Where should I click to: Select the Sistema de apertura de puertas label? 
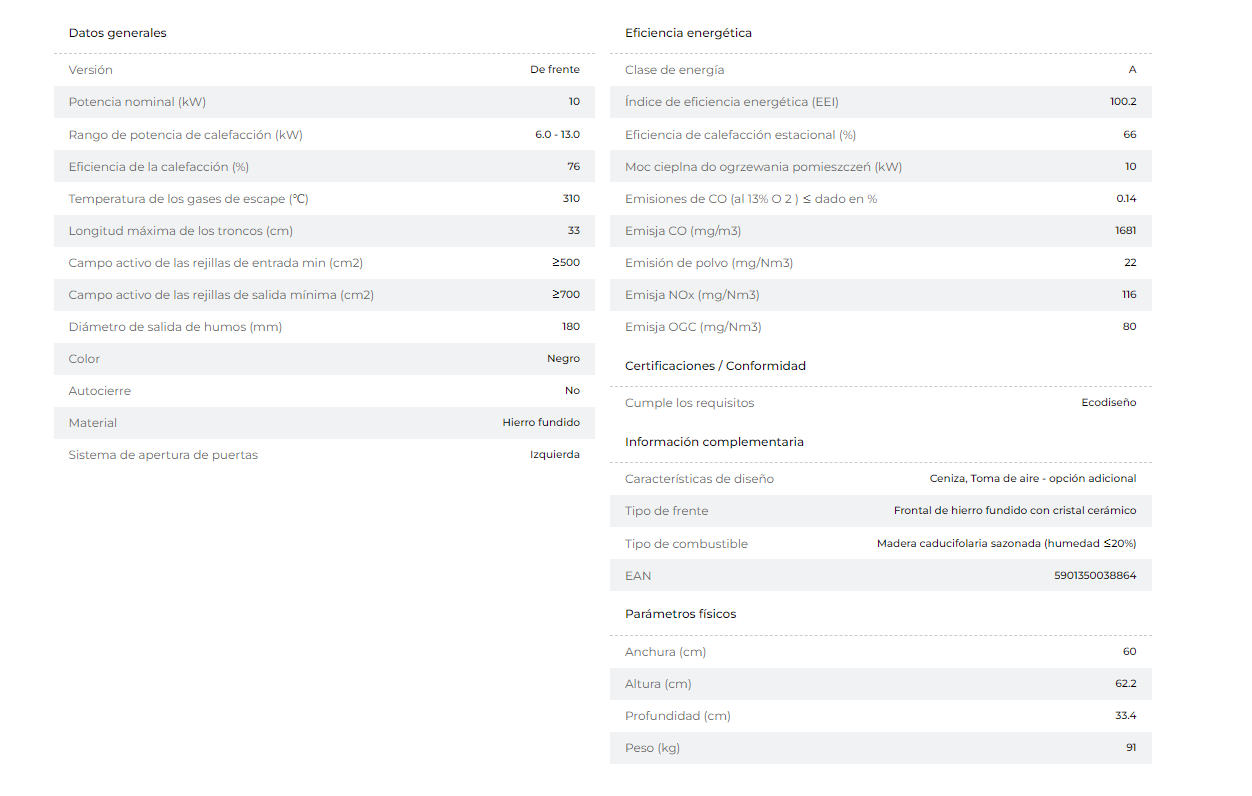(163, 455)
